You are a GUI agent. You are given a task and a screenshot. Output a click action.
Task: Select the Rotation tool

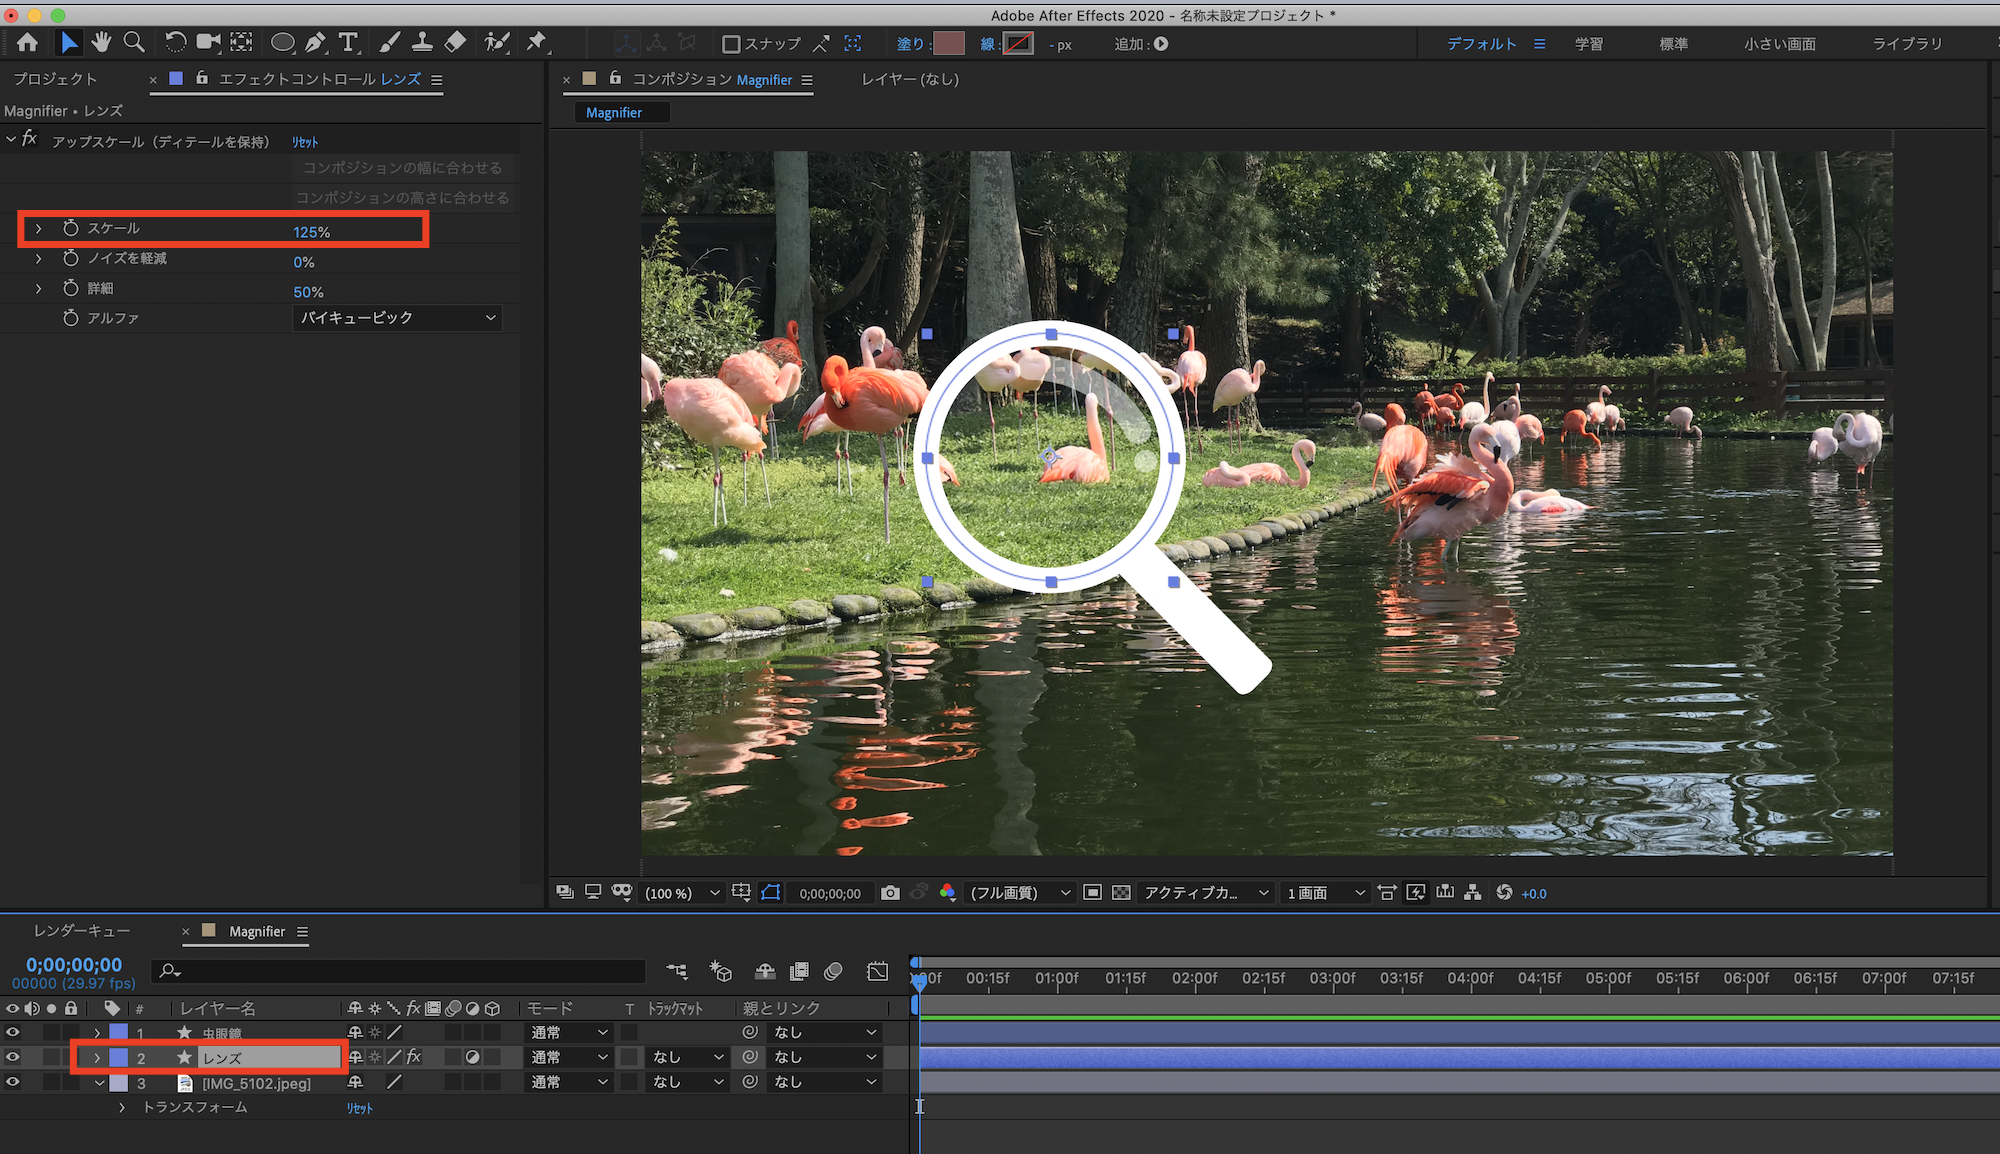click(x=175, y=42)
